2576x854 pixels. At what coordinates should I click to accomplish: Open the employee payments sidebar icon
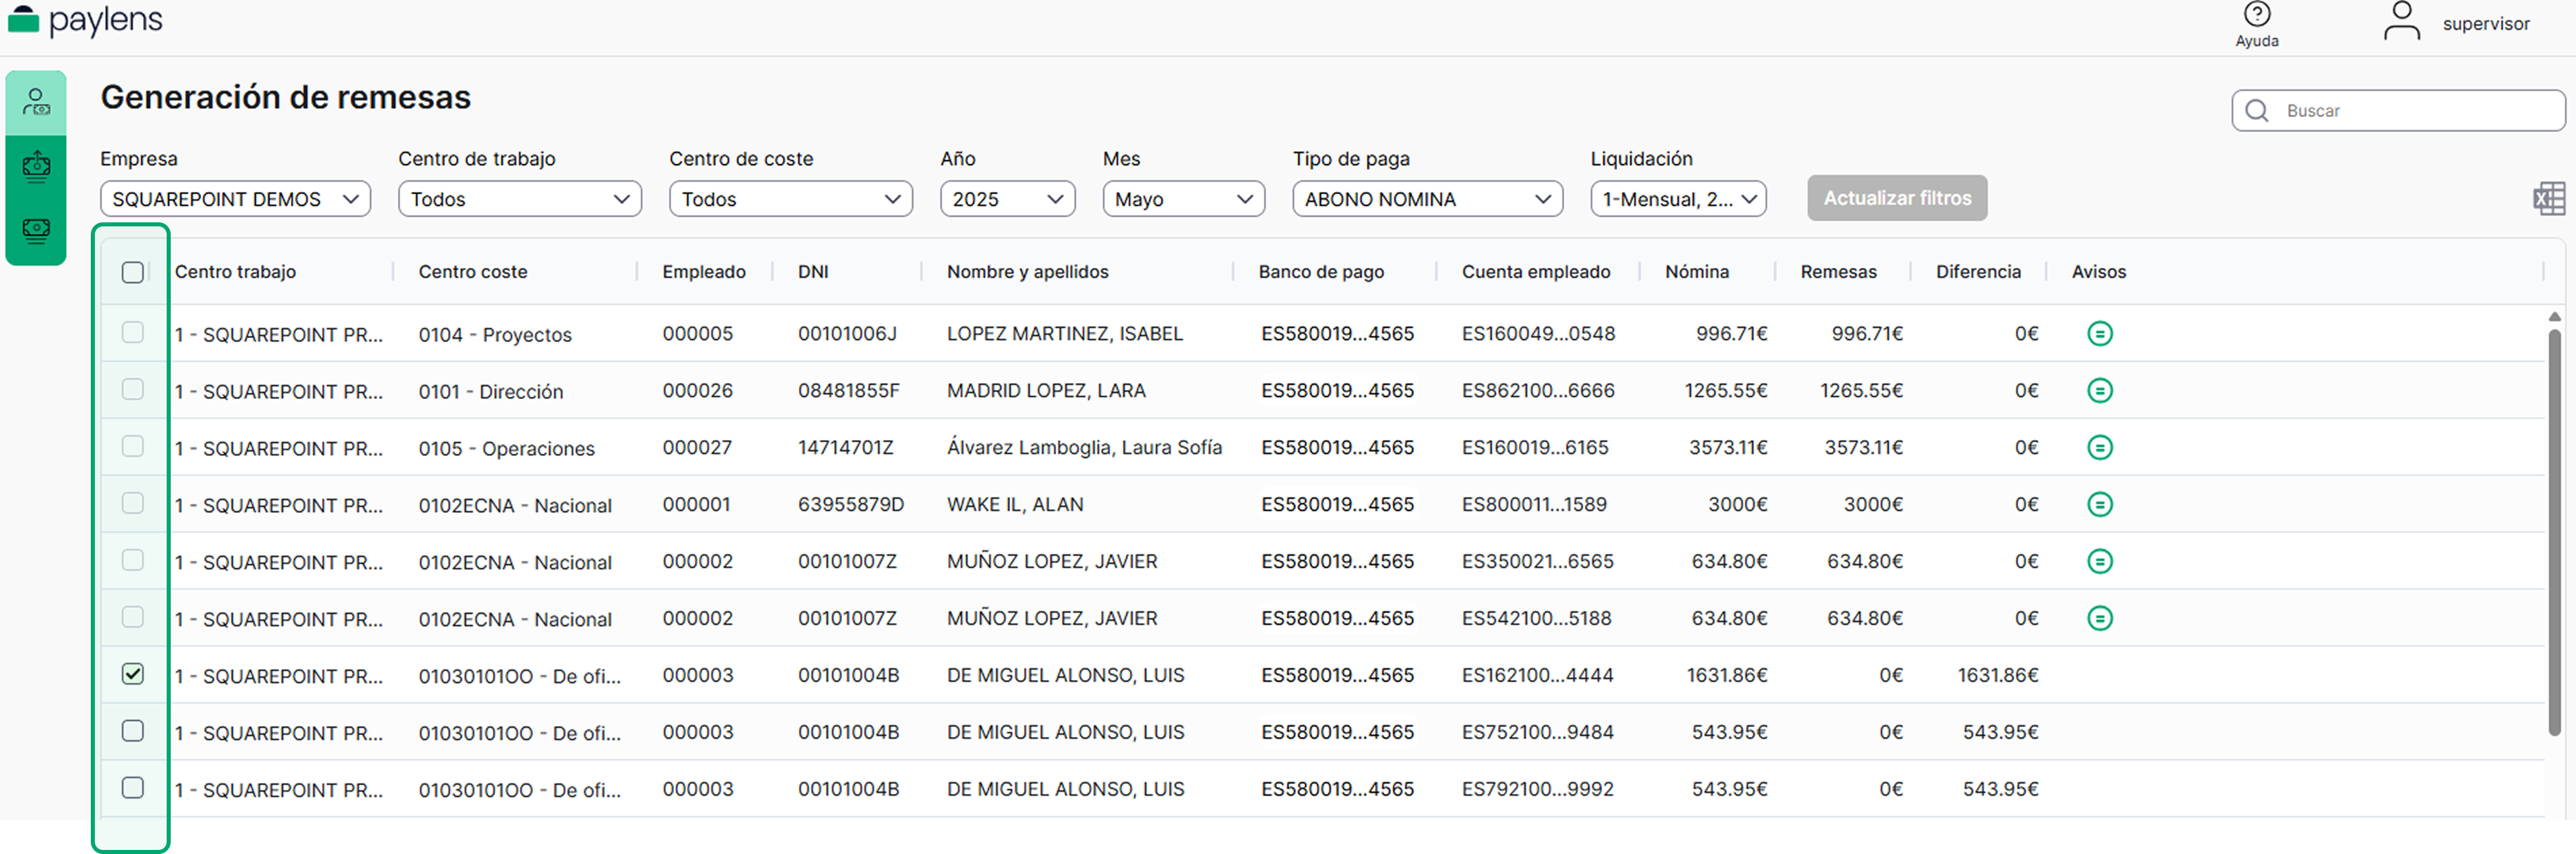point(36,102)
